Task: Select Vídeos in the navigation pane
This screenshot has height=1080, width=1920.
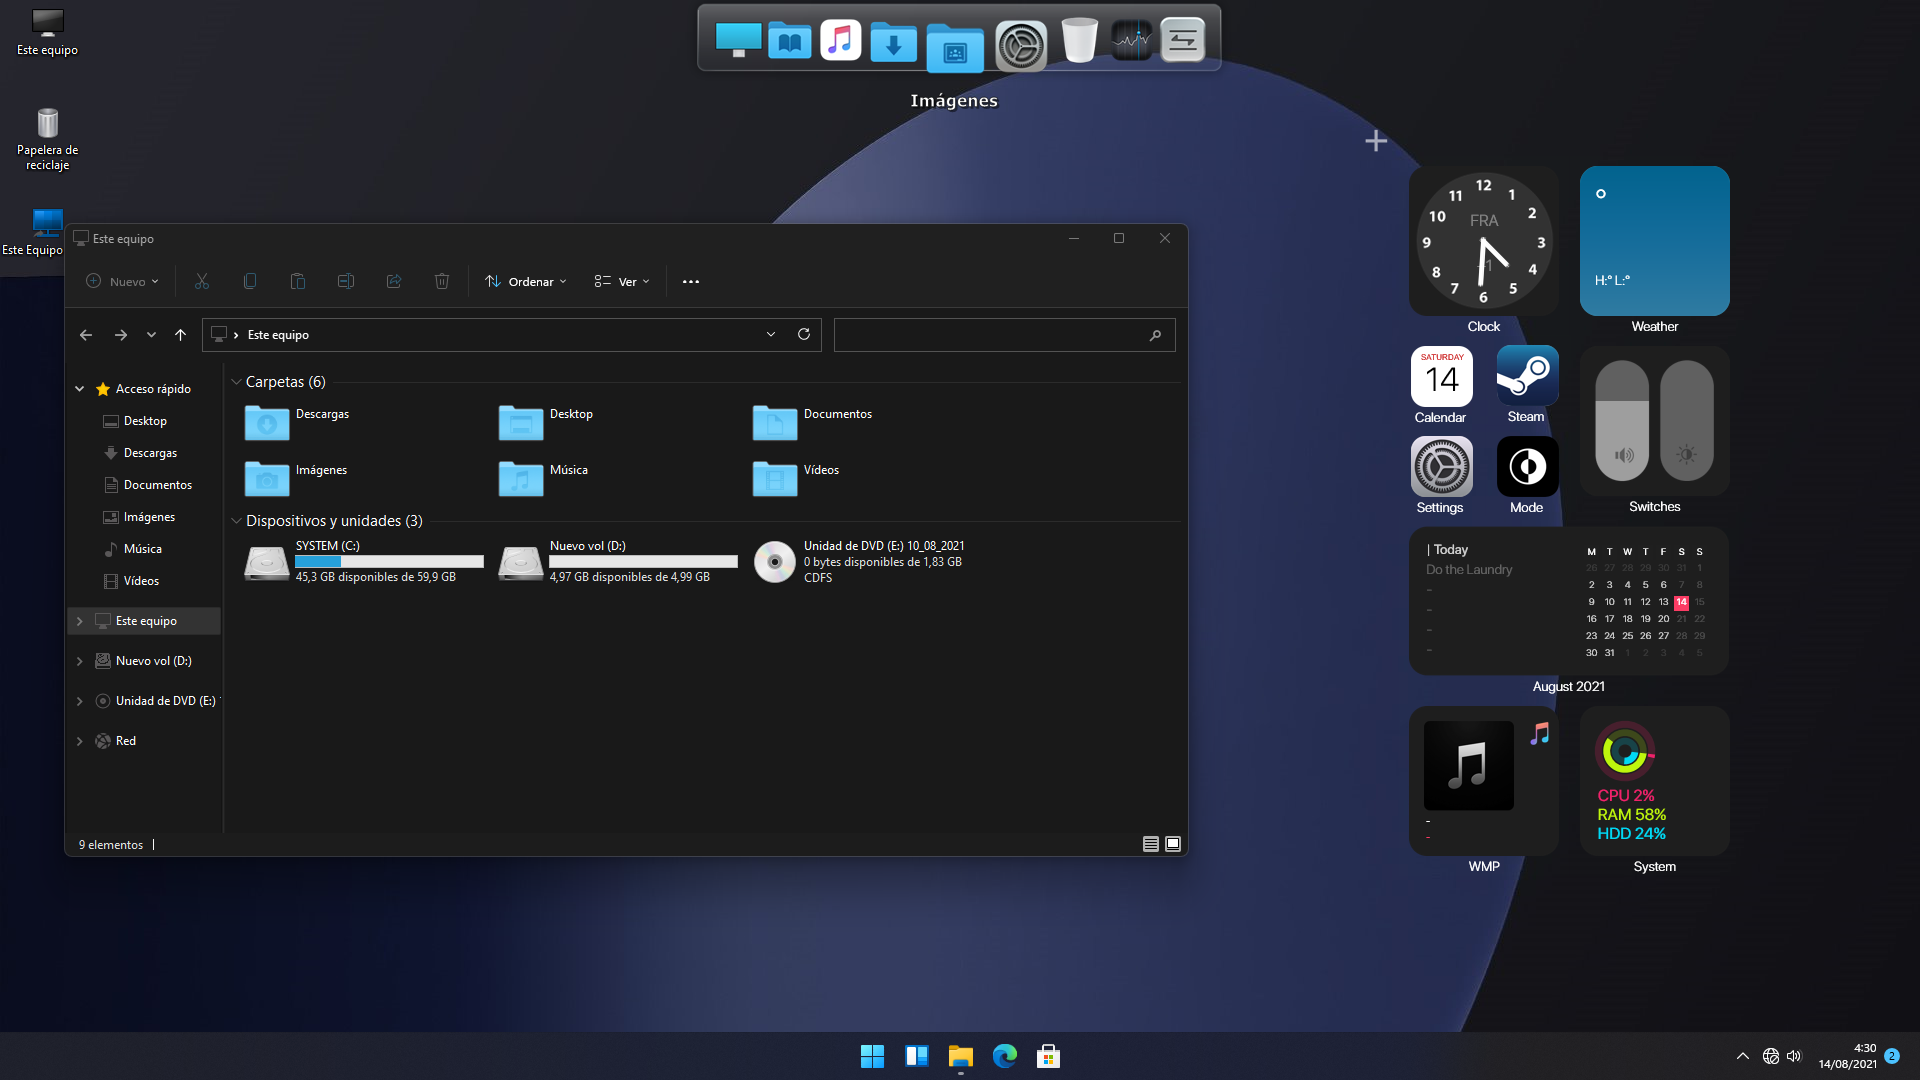Action: (141, 581)
